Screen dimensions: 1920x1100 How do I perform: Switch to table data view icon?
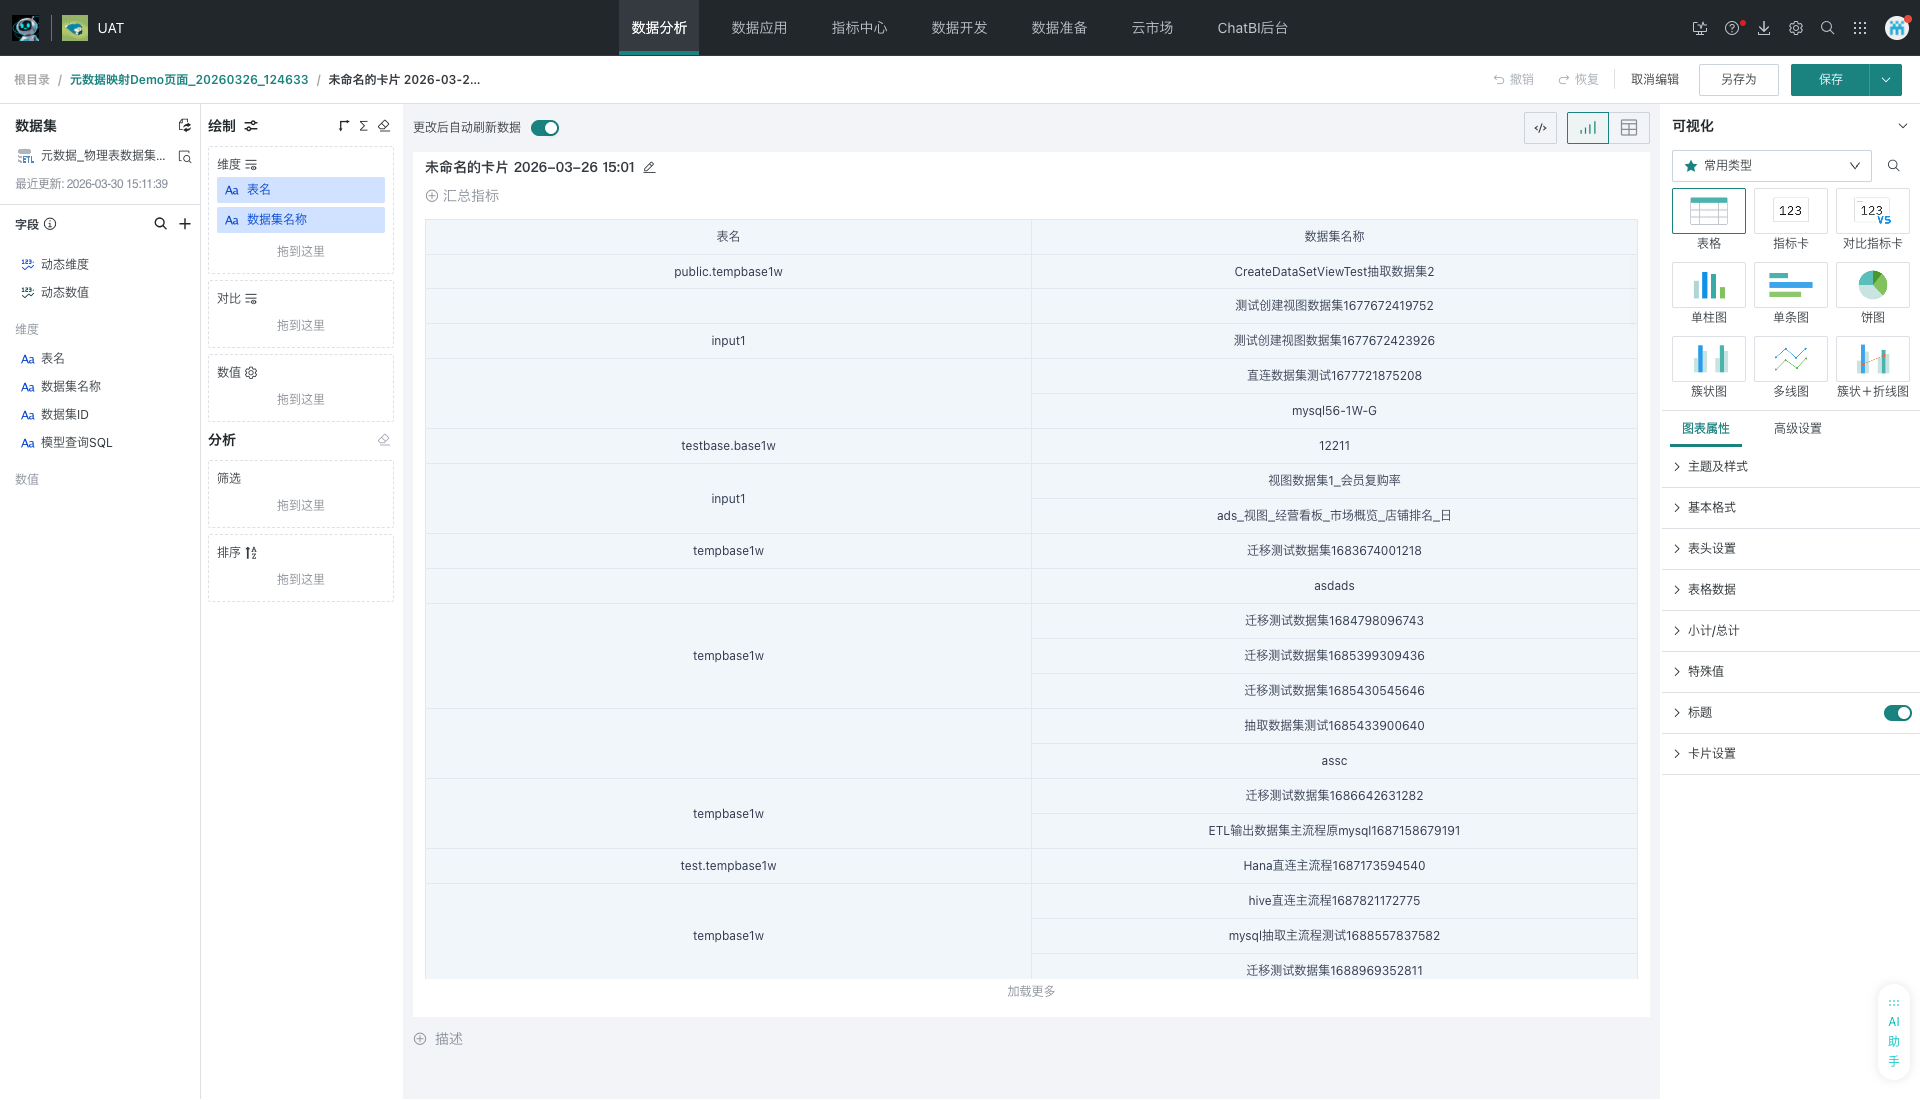tap(1629, 128)
